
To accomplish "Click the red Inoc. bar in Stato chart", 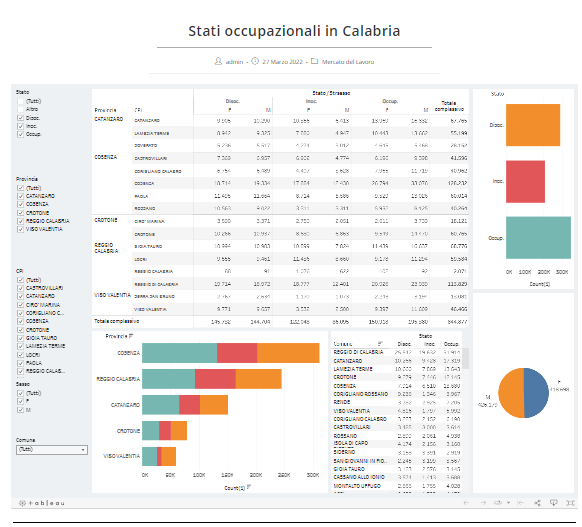I will 525,181.
